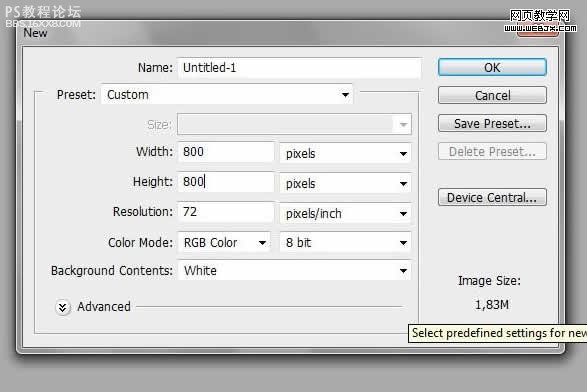Click the 1,83M image size value
The image size is (587, 392).
pyautogui.click(x=492, y=305)
